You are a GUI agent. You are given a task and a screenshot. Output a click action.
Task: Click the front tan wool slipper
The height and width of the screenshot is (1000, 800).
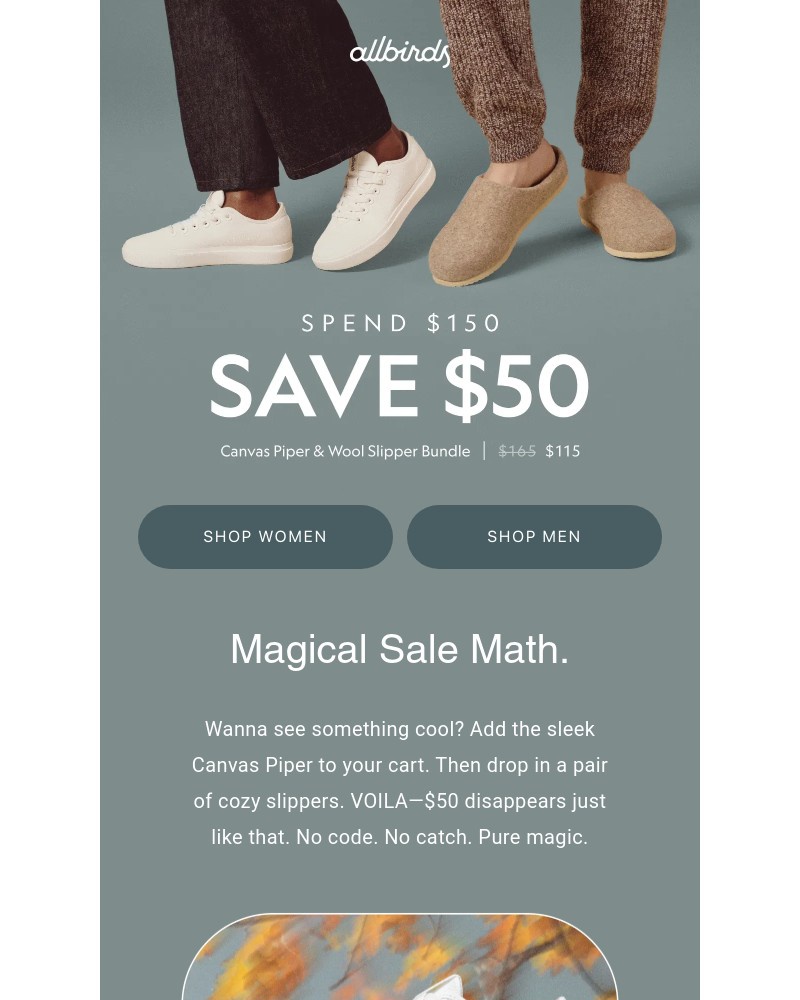pos(498,220)
